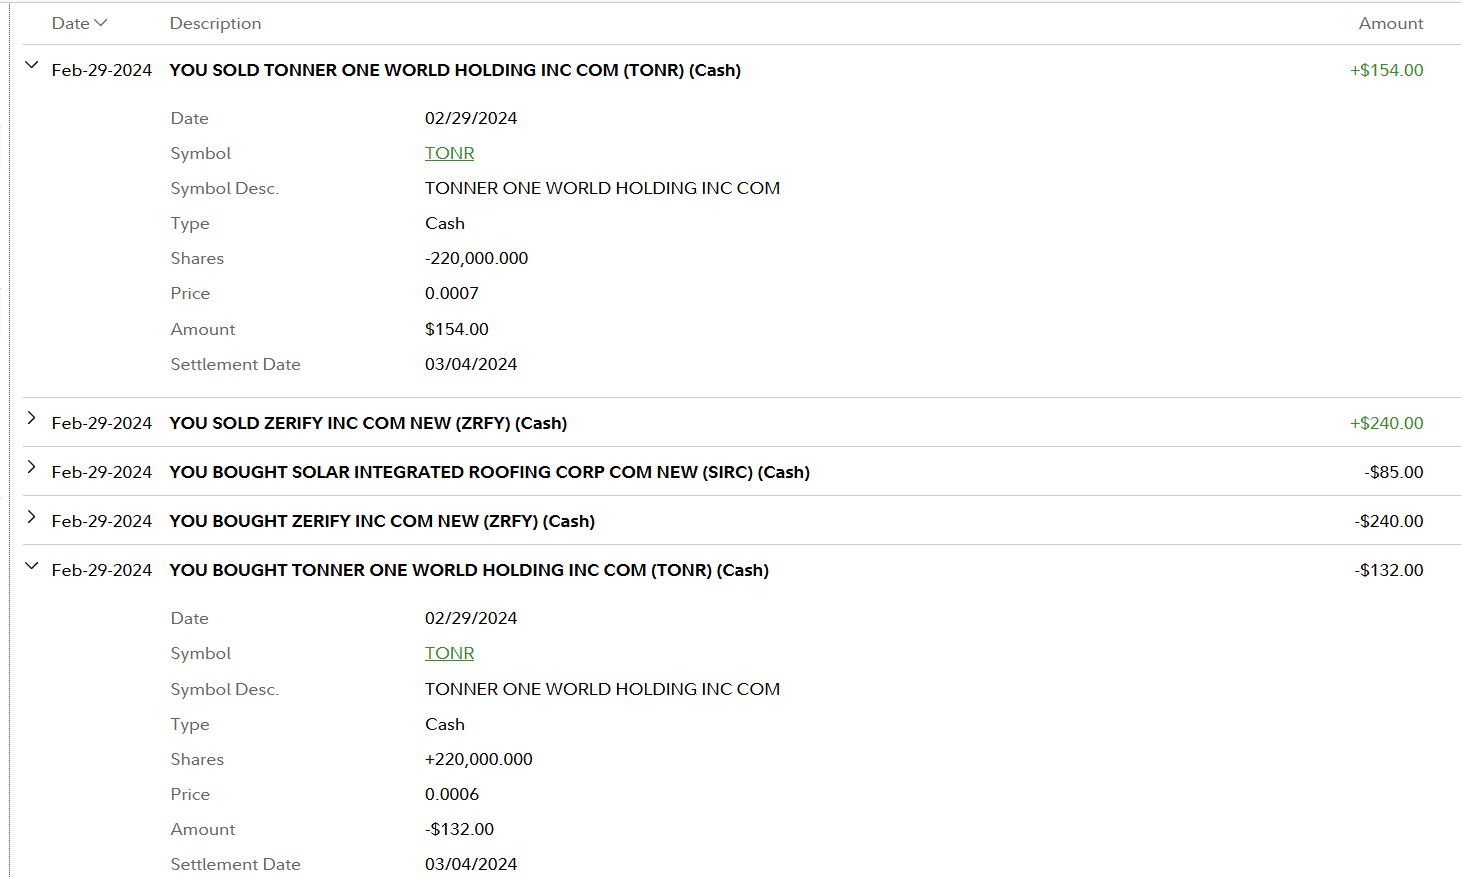Click the +$240.00 amount
The width and height of the screenshot is (1461, 877).
[1386, 423]
